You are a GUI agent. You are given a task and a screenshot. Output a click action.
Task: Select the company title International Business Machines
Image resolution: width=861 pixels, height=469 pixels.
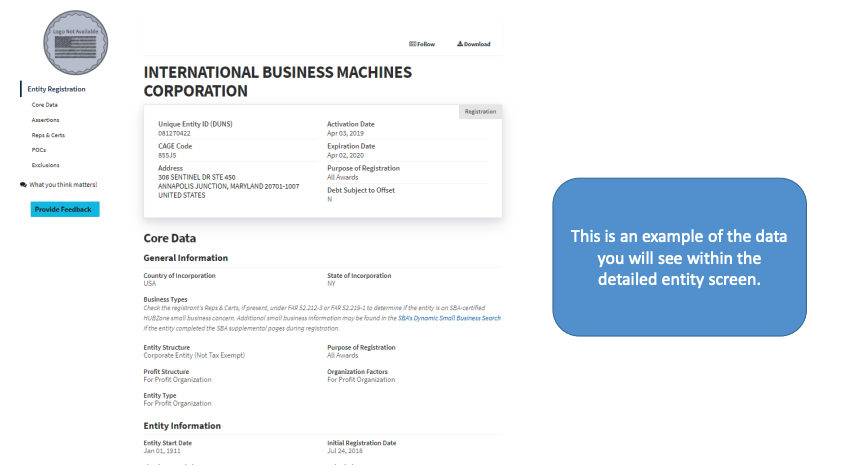(278, 82)
